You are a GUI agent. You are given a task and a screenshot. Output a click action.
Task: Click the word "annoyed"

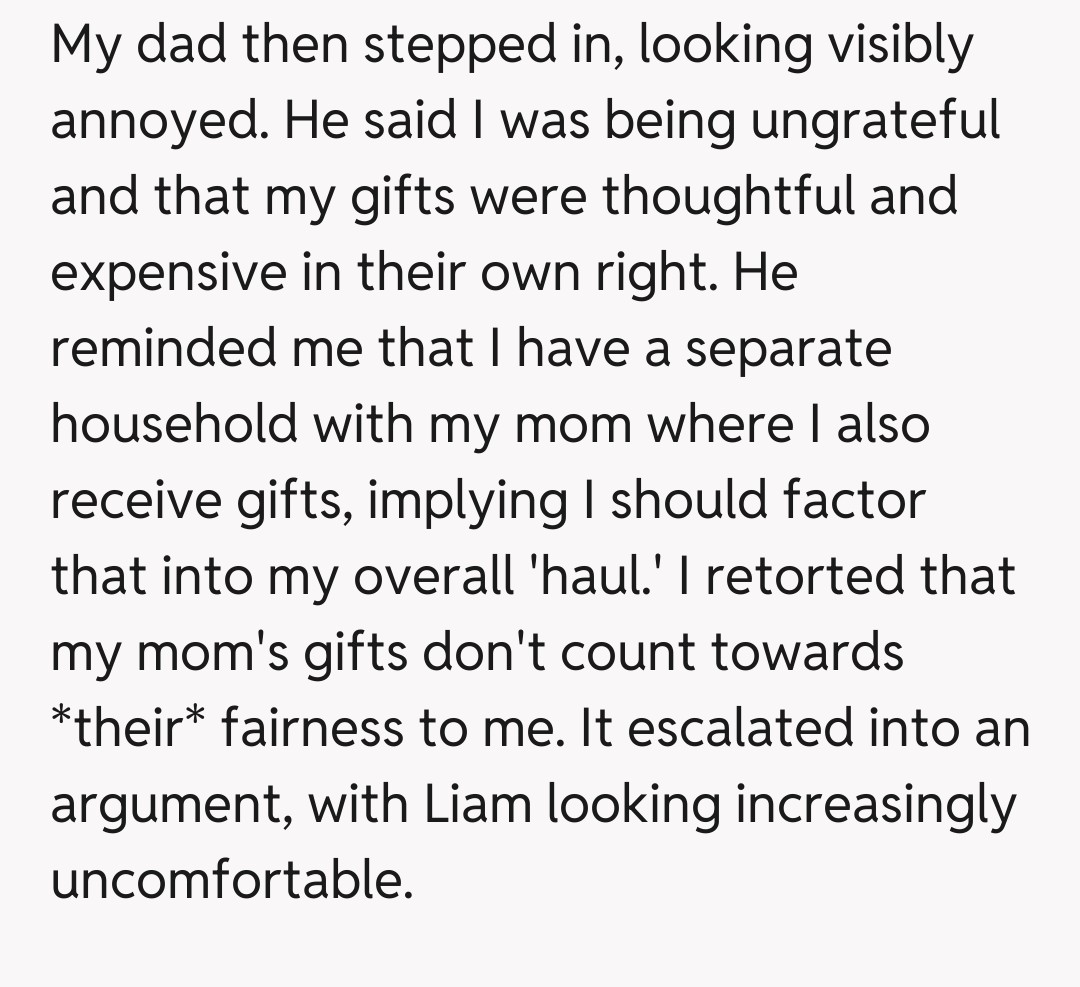tap(157, 121)
